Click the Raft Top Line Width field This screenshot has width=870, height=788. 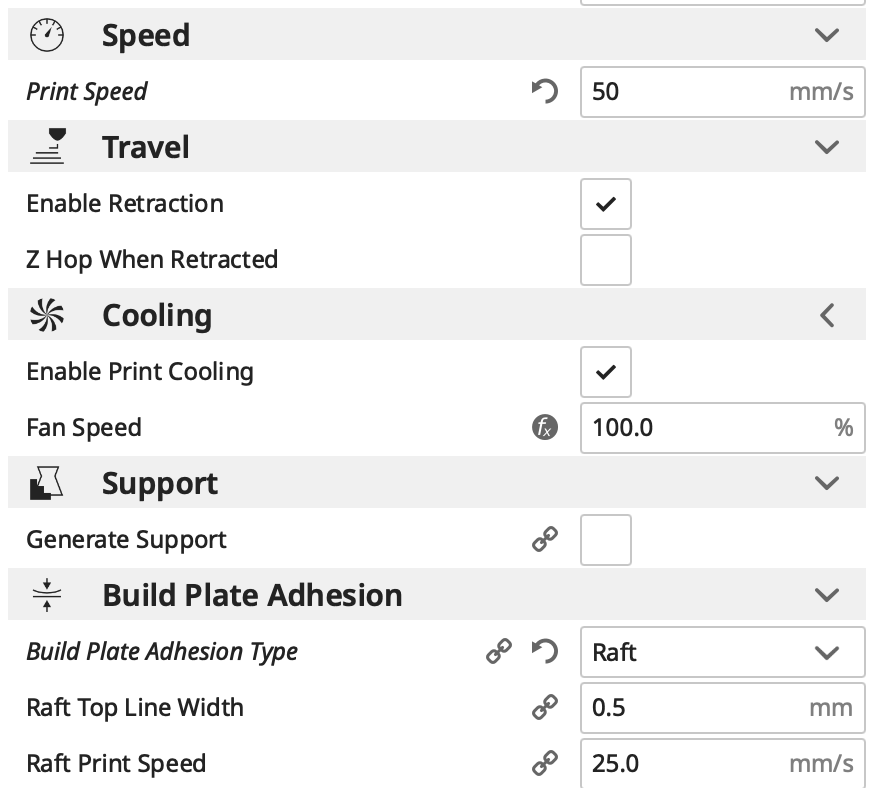point(695,708)
